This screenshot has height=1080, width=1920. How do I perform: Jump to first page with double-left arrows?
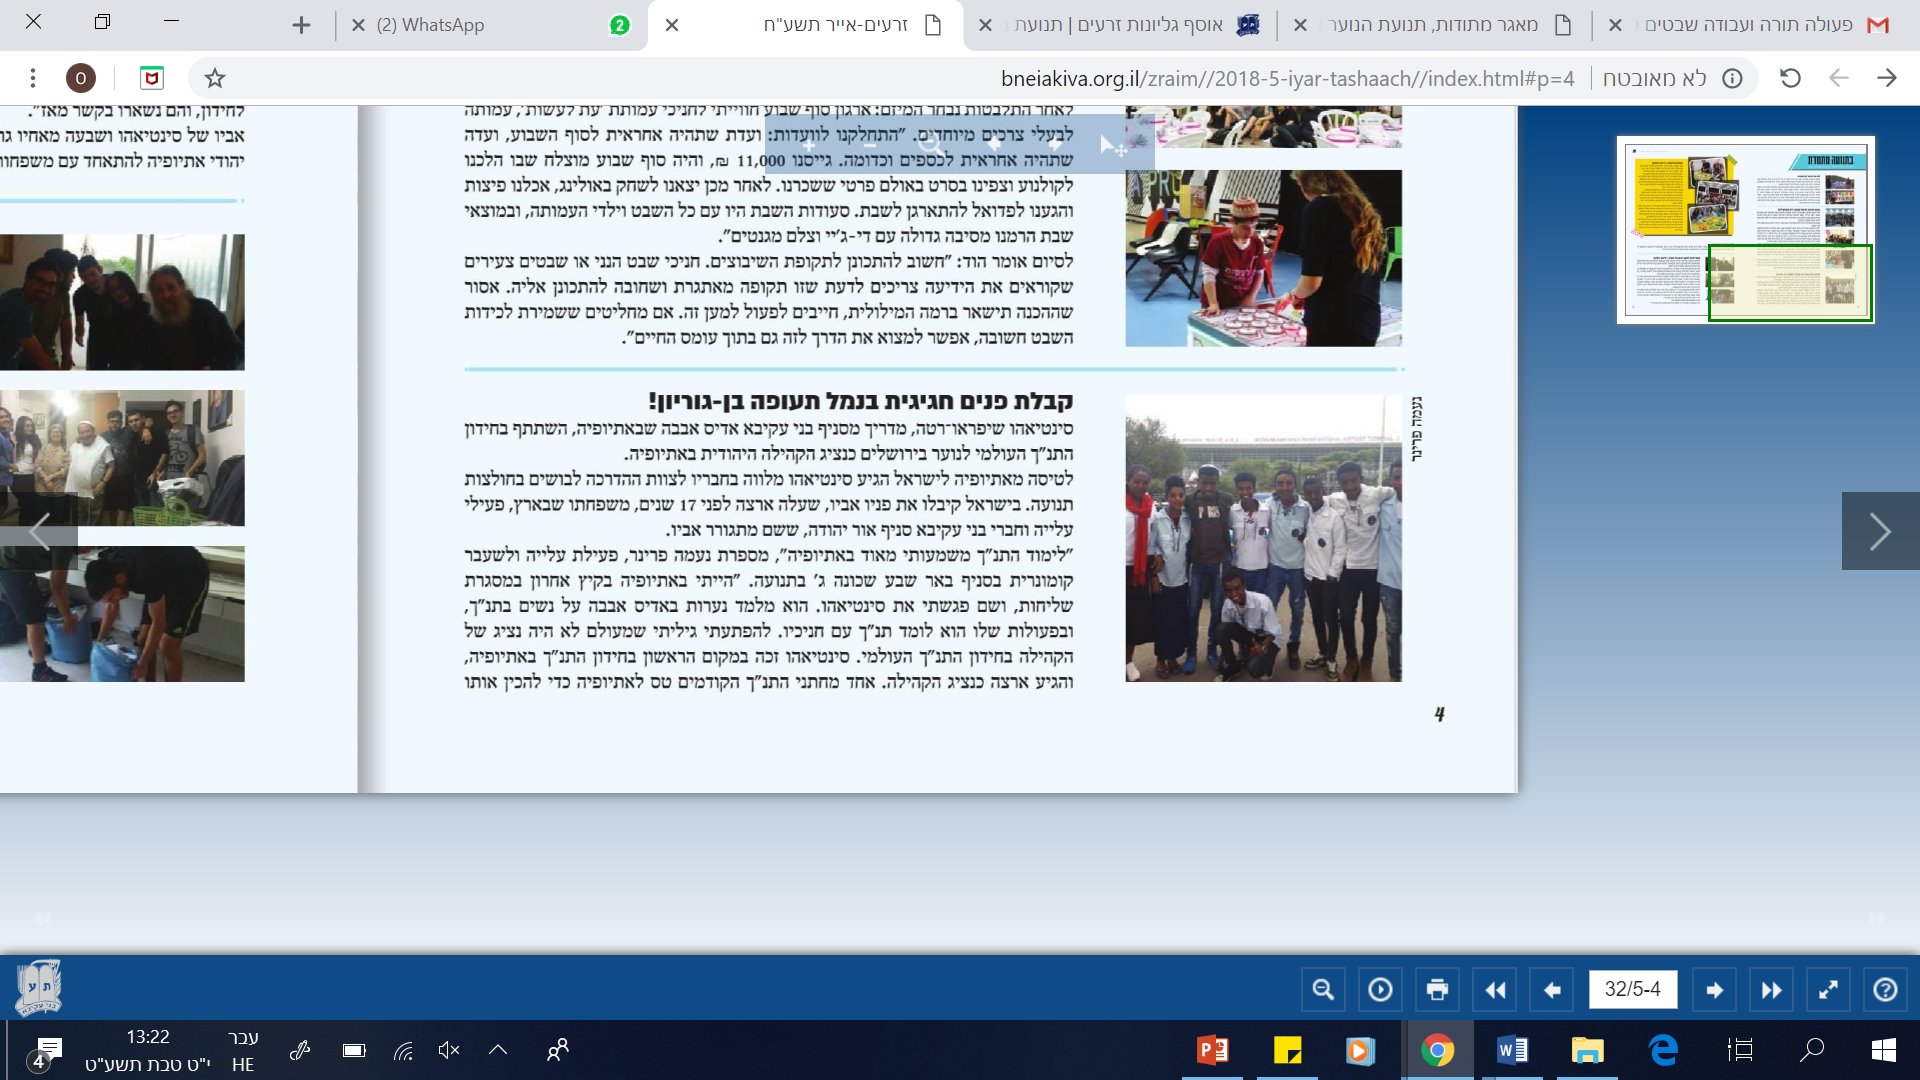(x=1495, y=990)
